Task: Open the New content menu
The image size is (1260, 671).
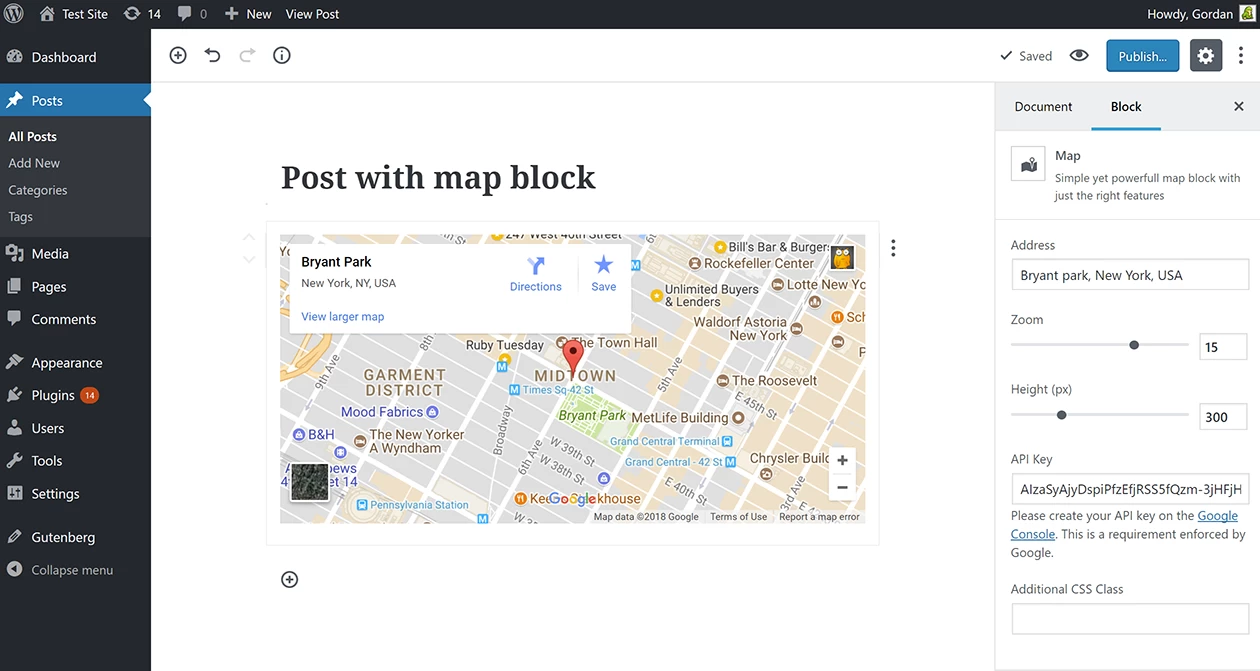Action: [248, 14]
